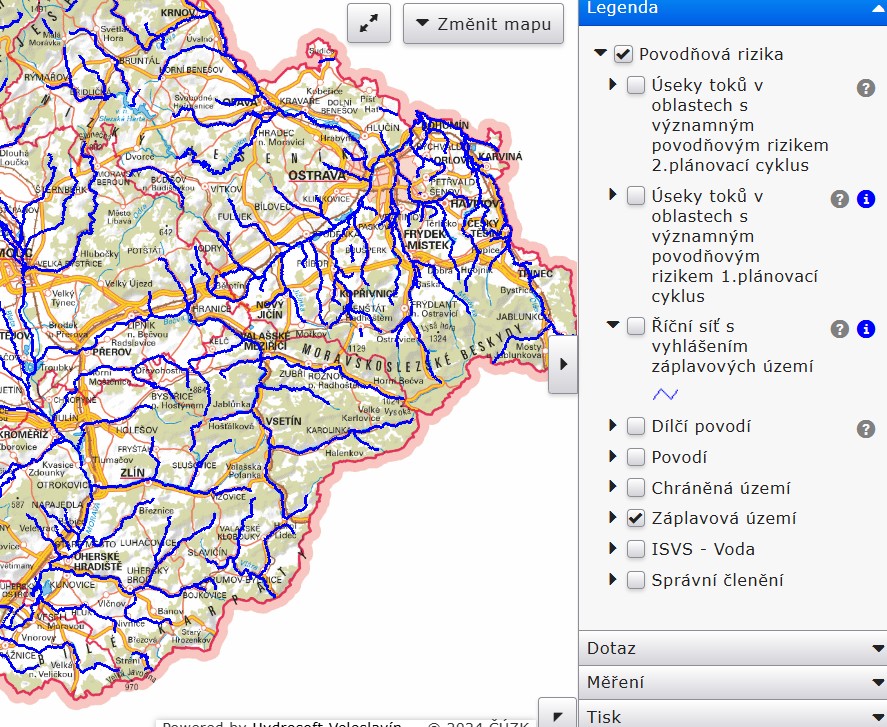Expand the ISVS - Voda layer group
This screenshot has height=727, width=887.
613,549
